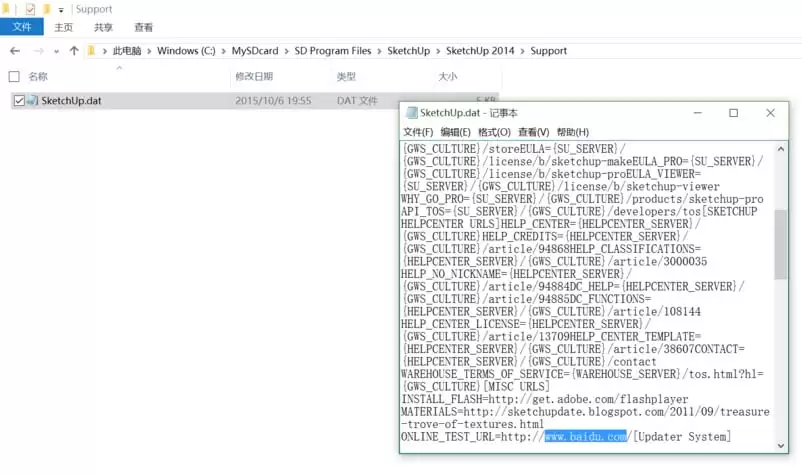Image resolution: width=802 pixels, height=475 pixels.
Task: Switch to the 查看 ribbon tab in Explorer
Action: (x=144, y=28)
